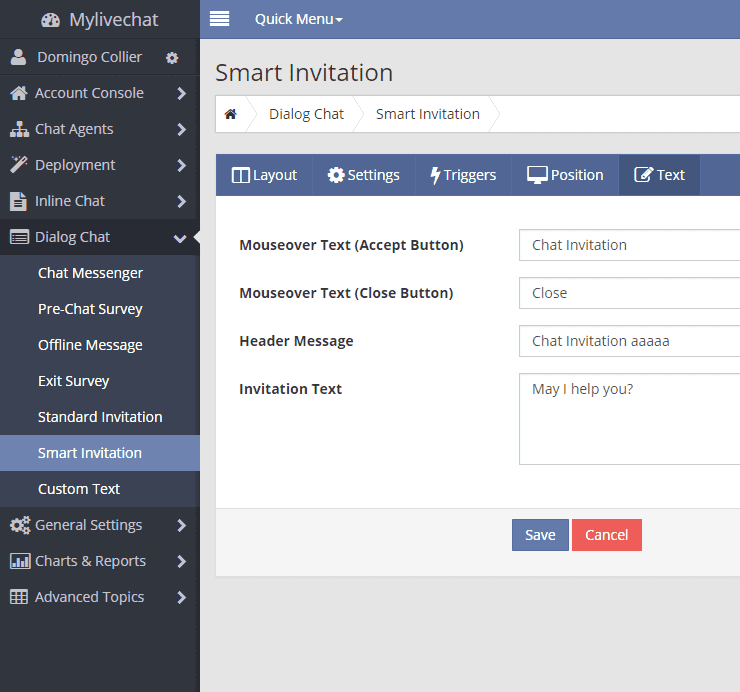The height and width of the screenshot is (692, 740).
Task: Expand the Charts & Reports chevron
Action: pyautogui.click(x=181, y=561)
